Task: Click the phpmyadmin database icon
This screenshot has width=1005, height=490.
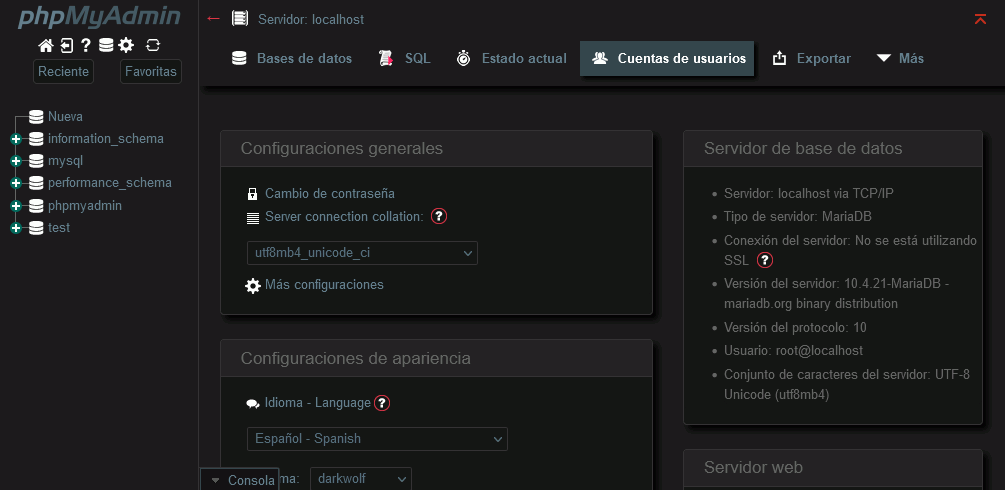Action: [x=37, y=206]
